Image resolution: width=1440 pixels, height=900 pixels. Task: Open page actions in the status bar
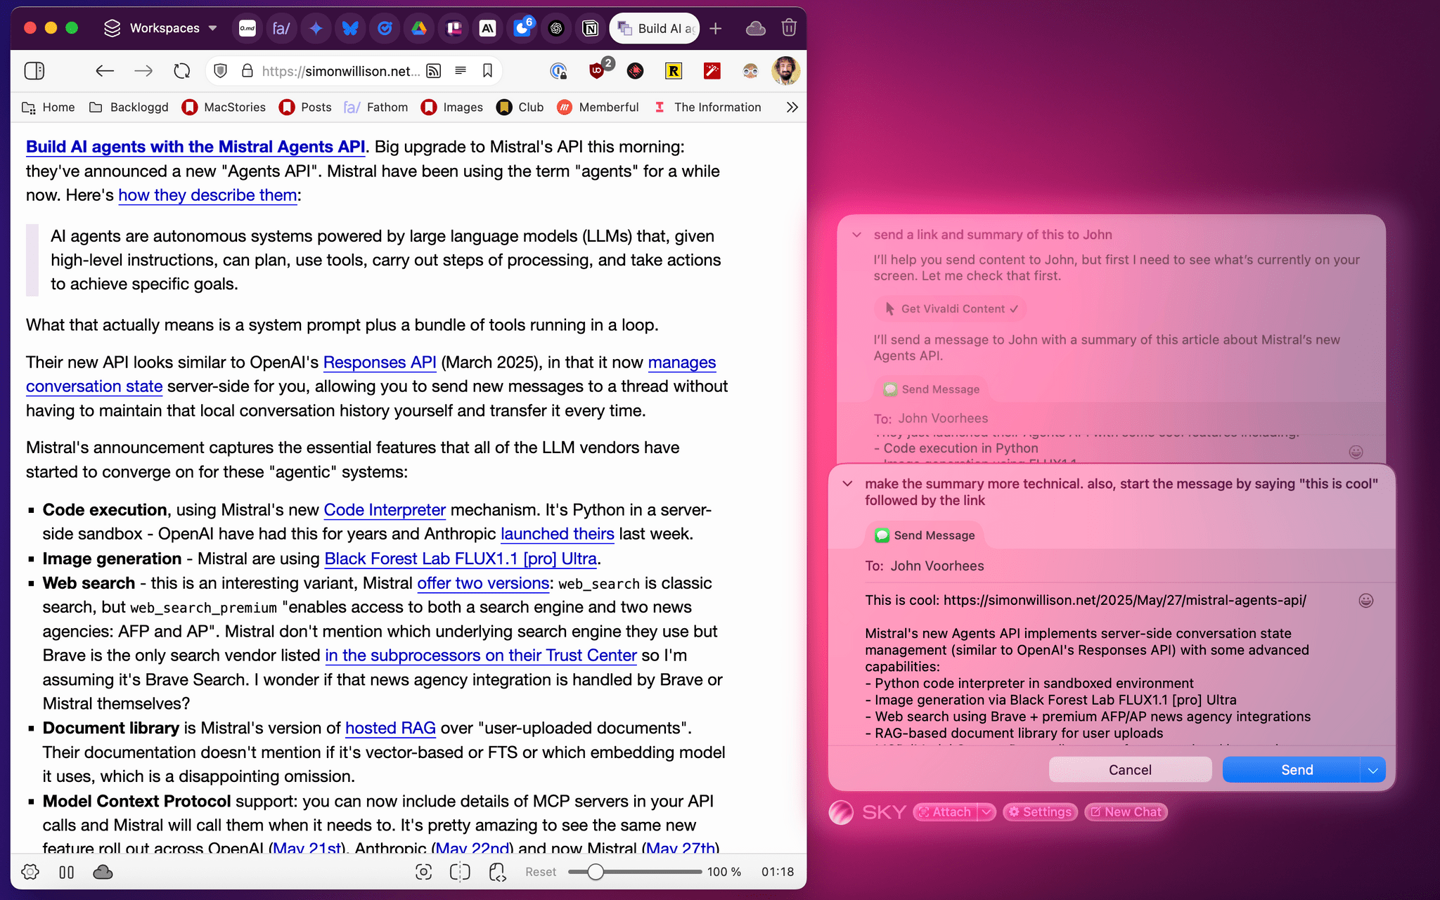[497, 872]
